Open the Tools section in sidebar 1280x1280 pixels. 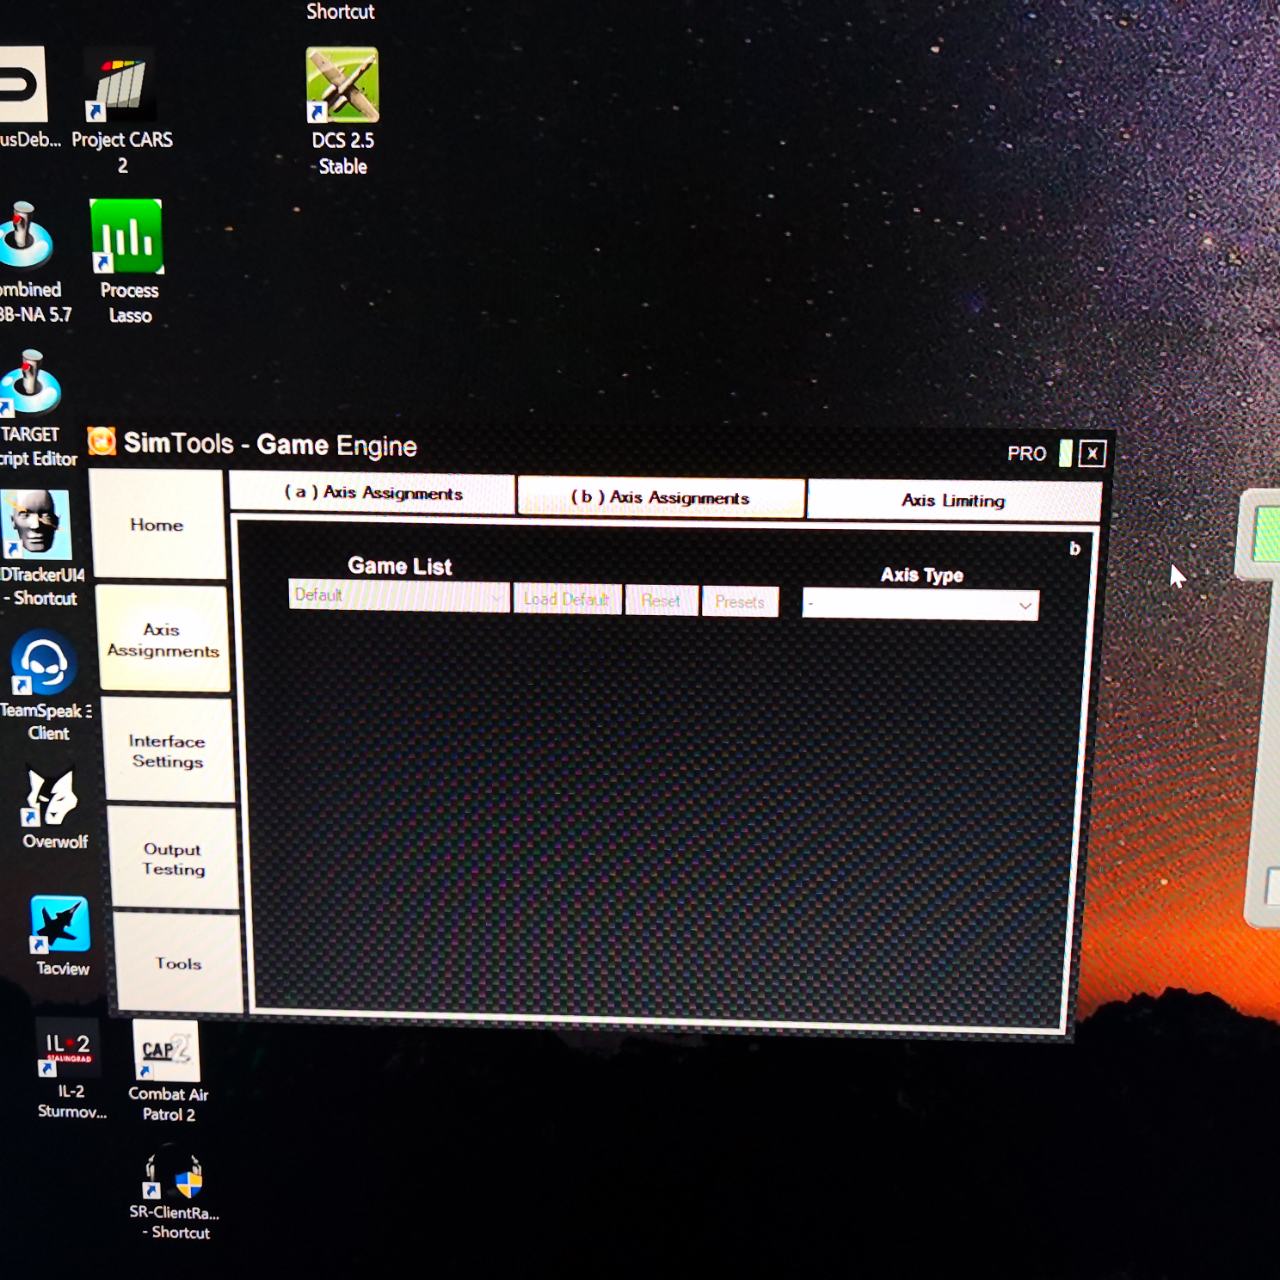click(x=178, y=963)
